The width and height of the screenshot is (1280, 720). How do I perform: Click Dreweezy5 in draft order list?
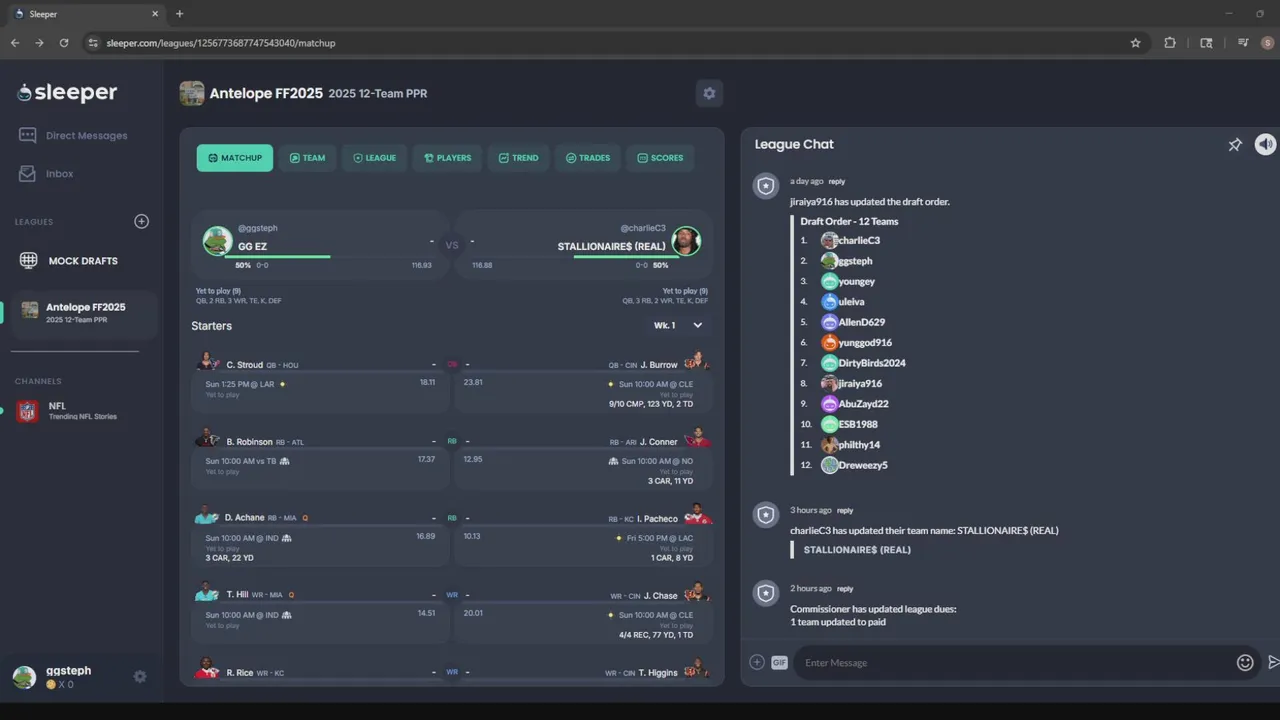coord(855,465)
